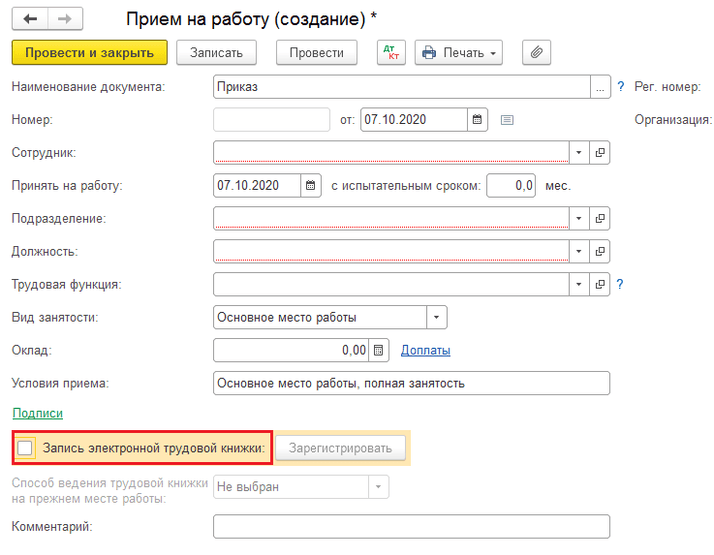Click the Записать button
Screen dimensions: 714x555
coord(217,52)
